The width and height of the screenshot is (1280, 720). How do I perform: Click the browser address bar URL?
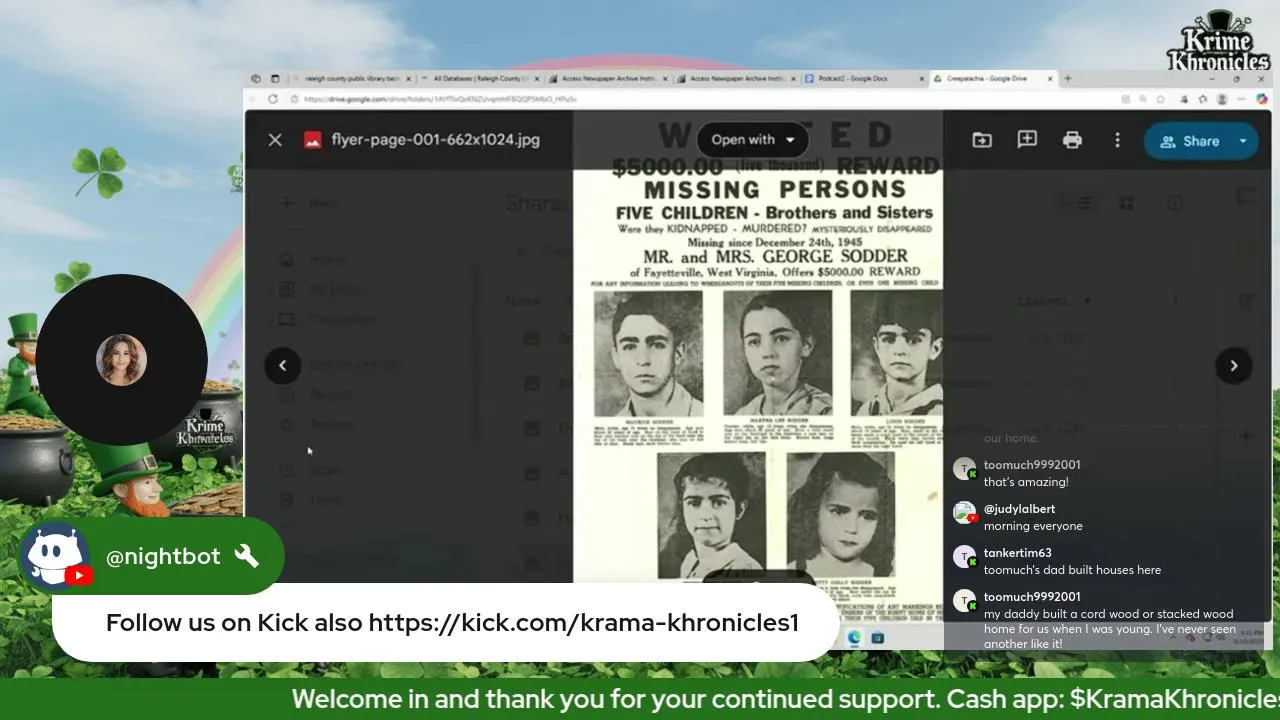[x=440, y=99]
